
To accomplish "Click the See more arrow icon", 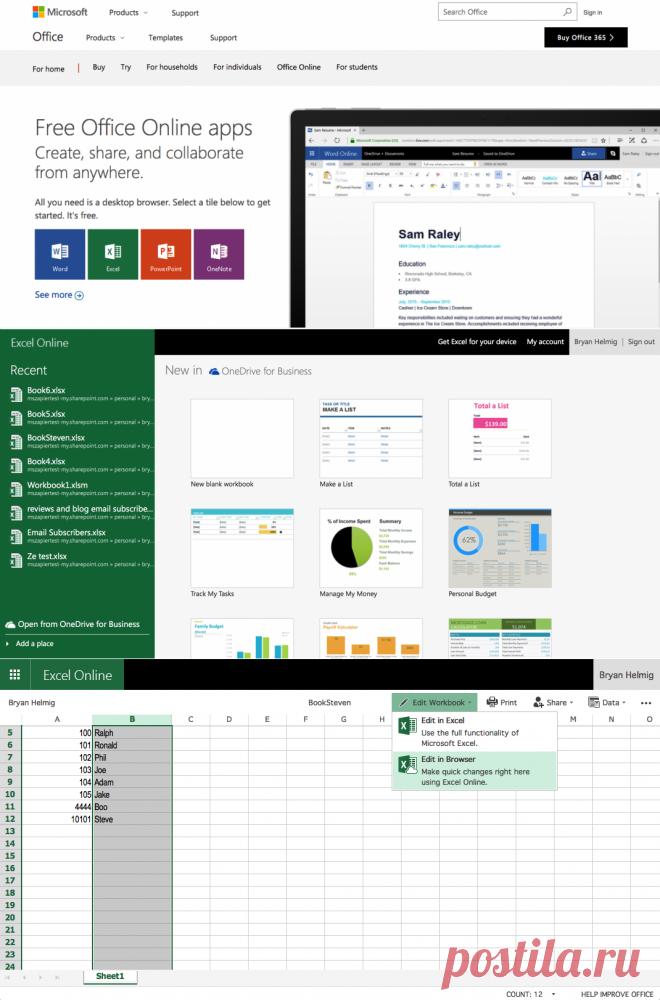I will [79, 295].
